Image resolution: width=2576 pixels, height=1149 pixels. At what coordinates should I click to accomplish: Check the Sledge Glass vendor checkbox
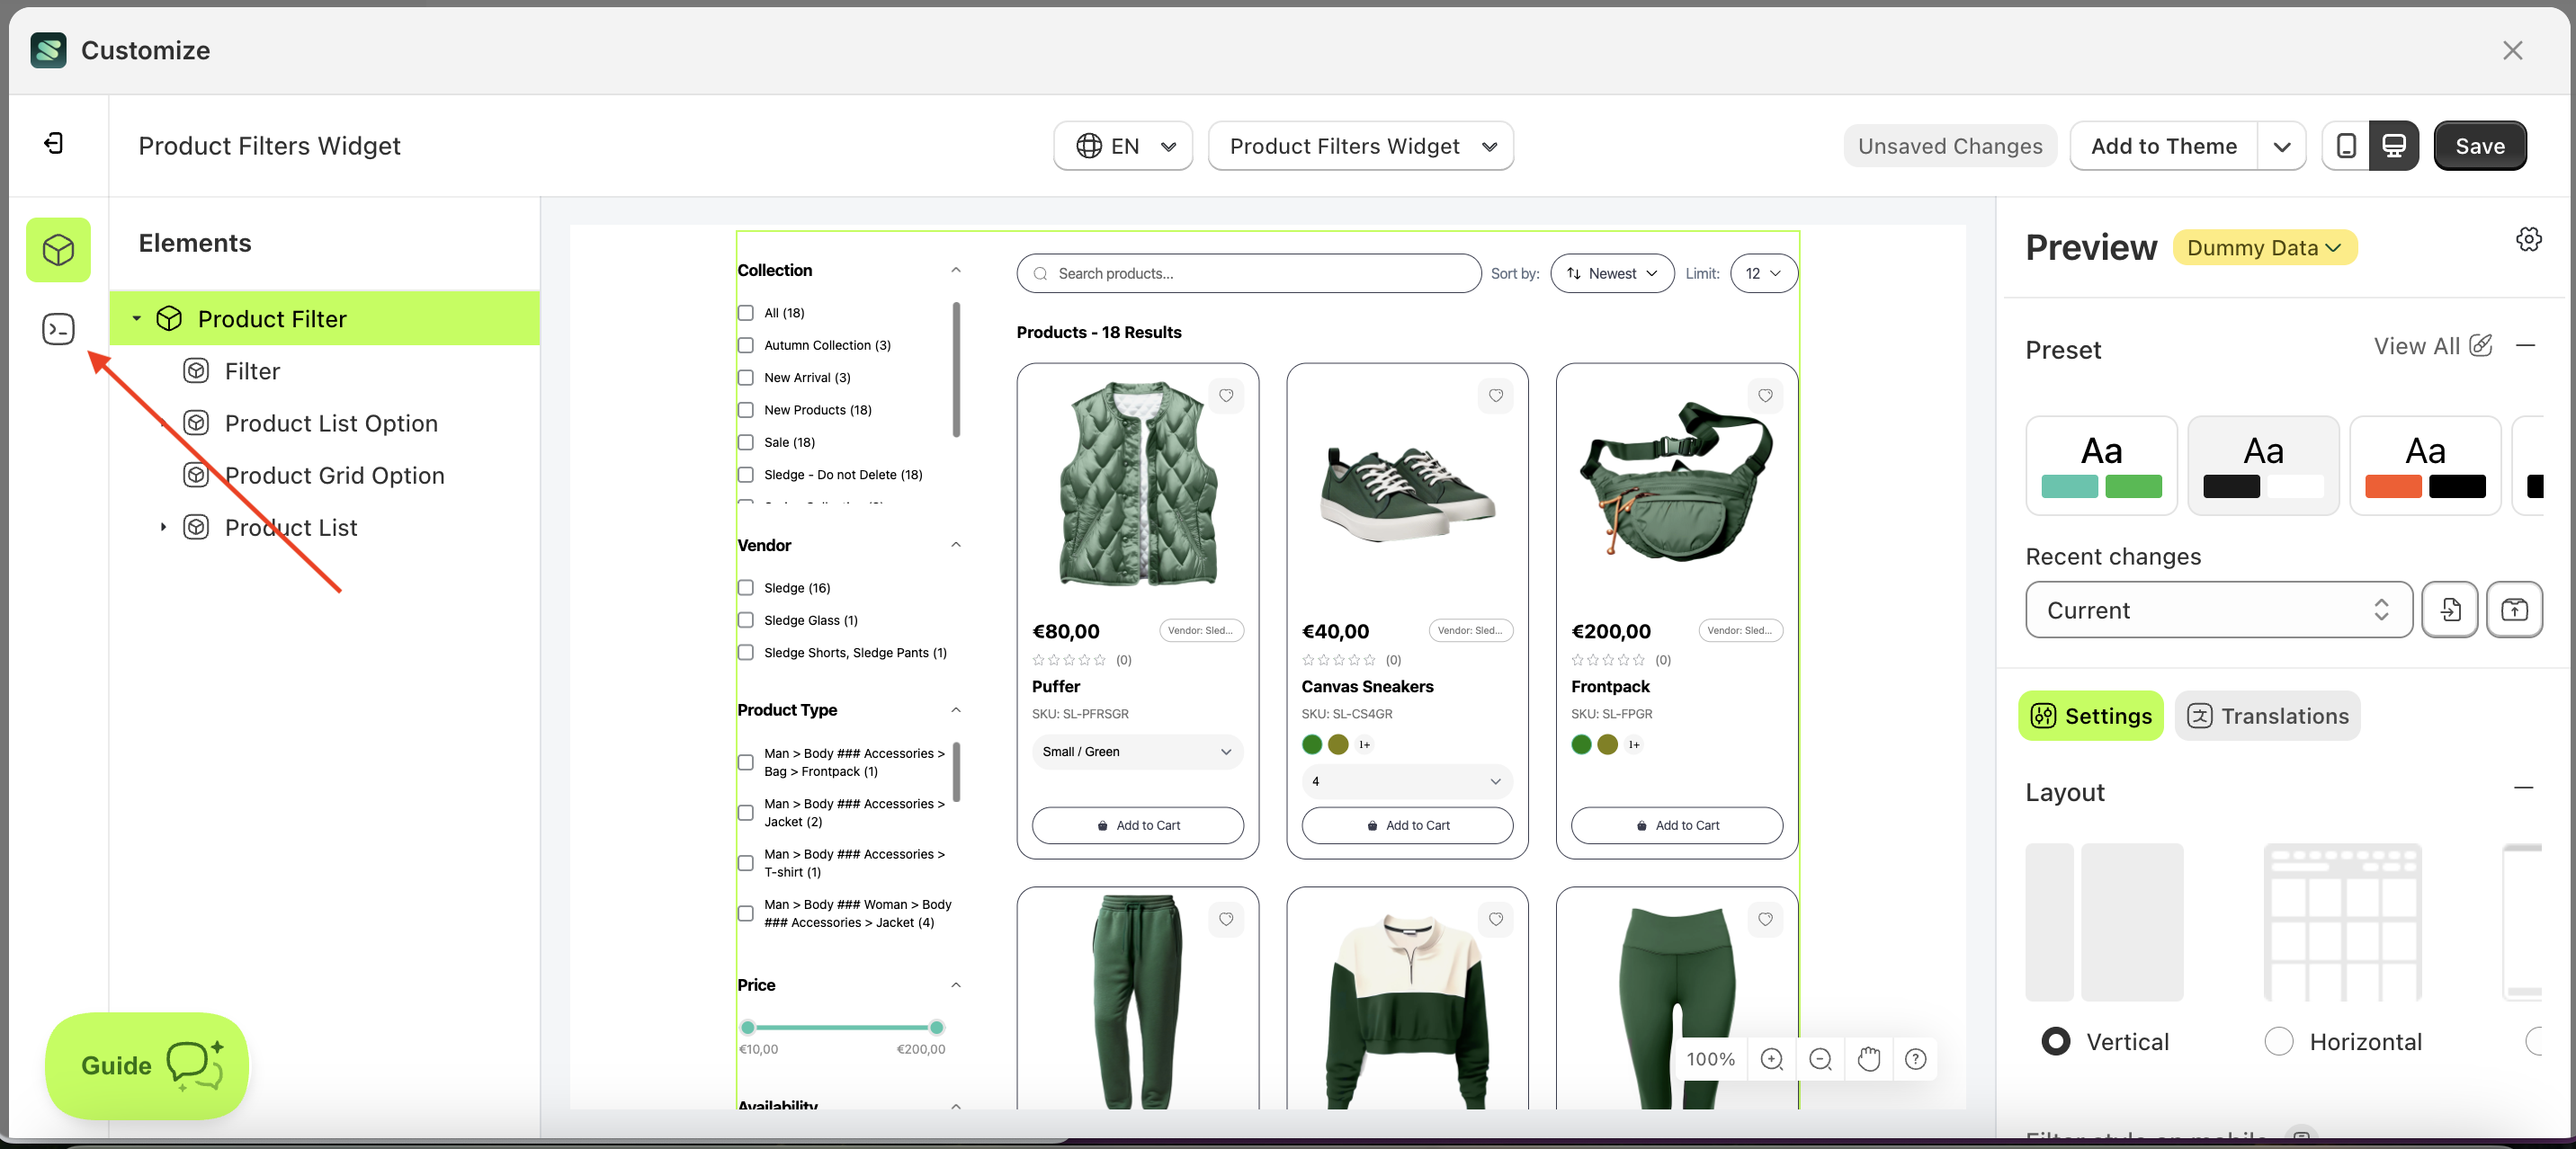746,620
